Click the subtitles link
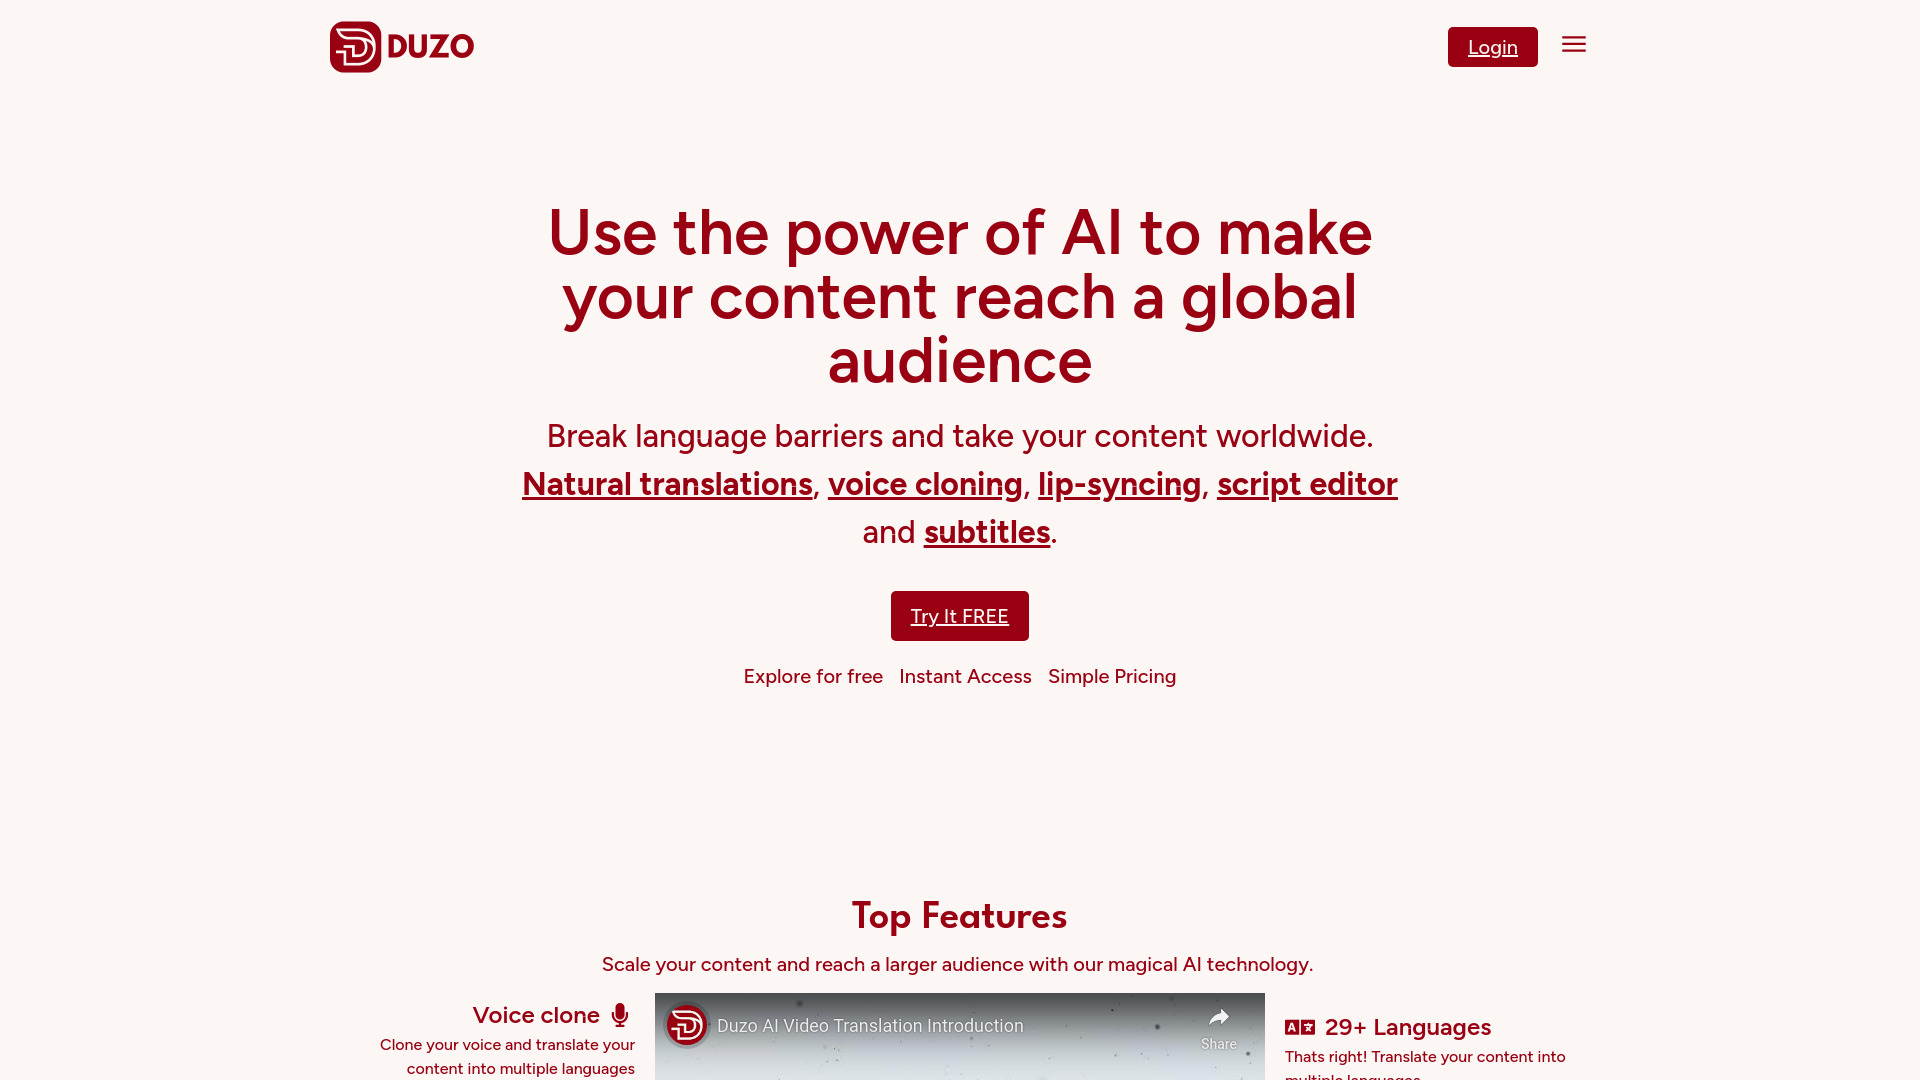1920x1080 pixels. 986,531
